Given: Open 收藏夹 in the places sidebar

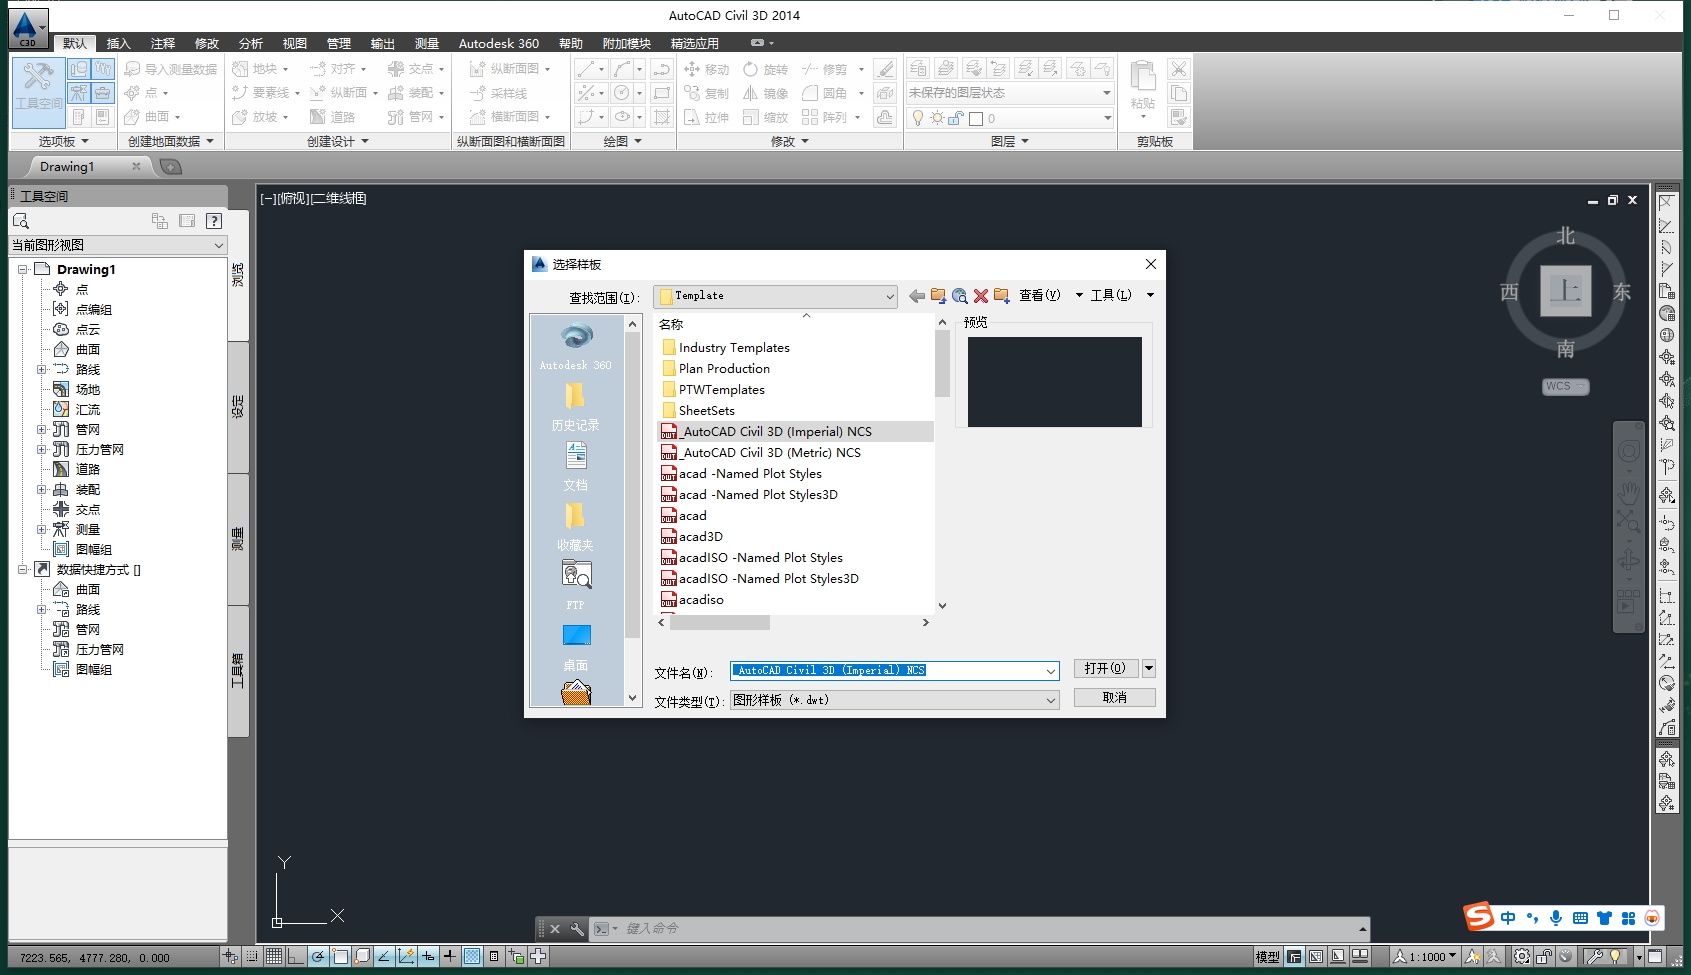Looking at the screenshot, I should 576,526.
